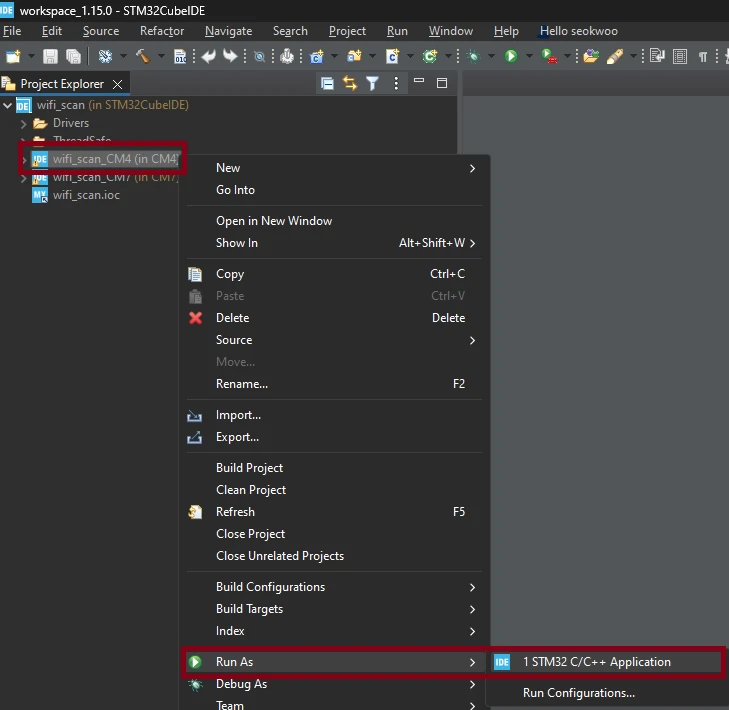
Task: Collapse all items in Project Explorer
Action: pos(327,84)
